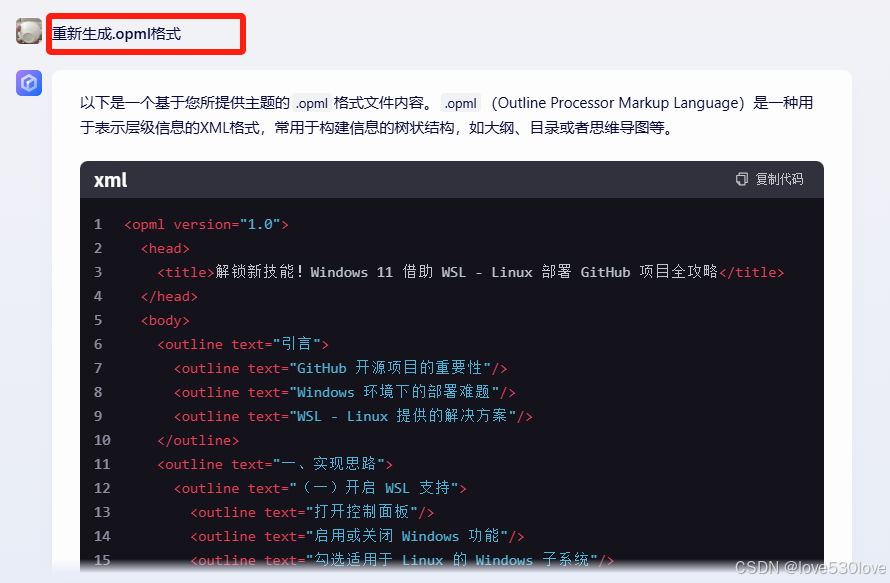Click the <body> tag line

pyautogui.click(x=165, y=320)
